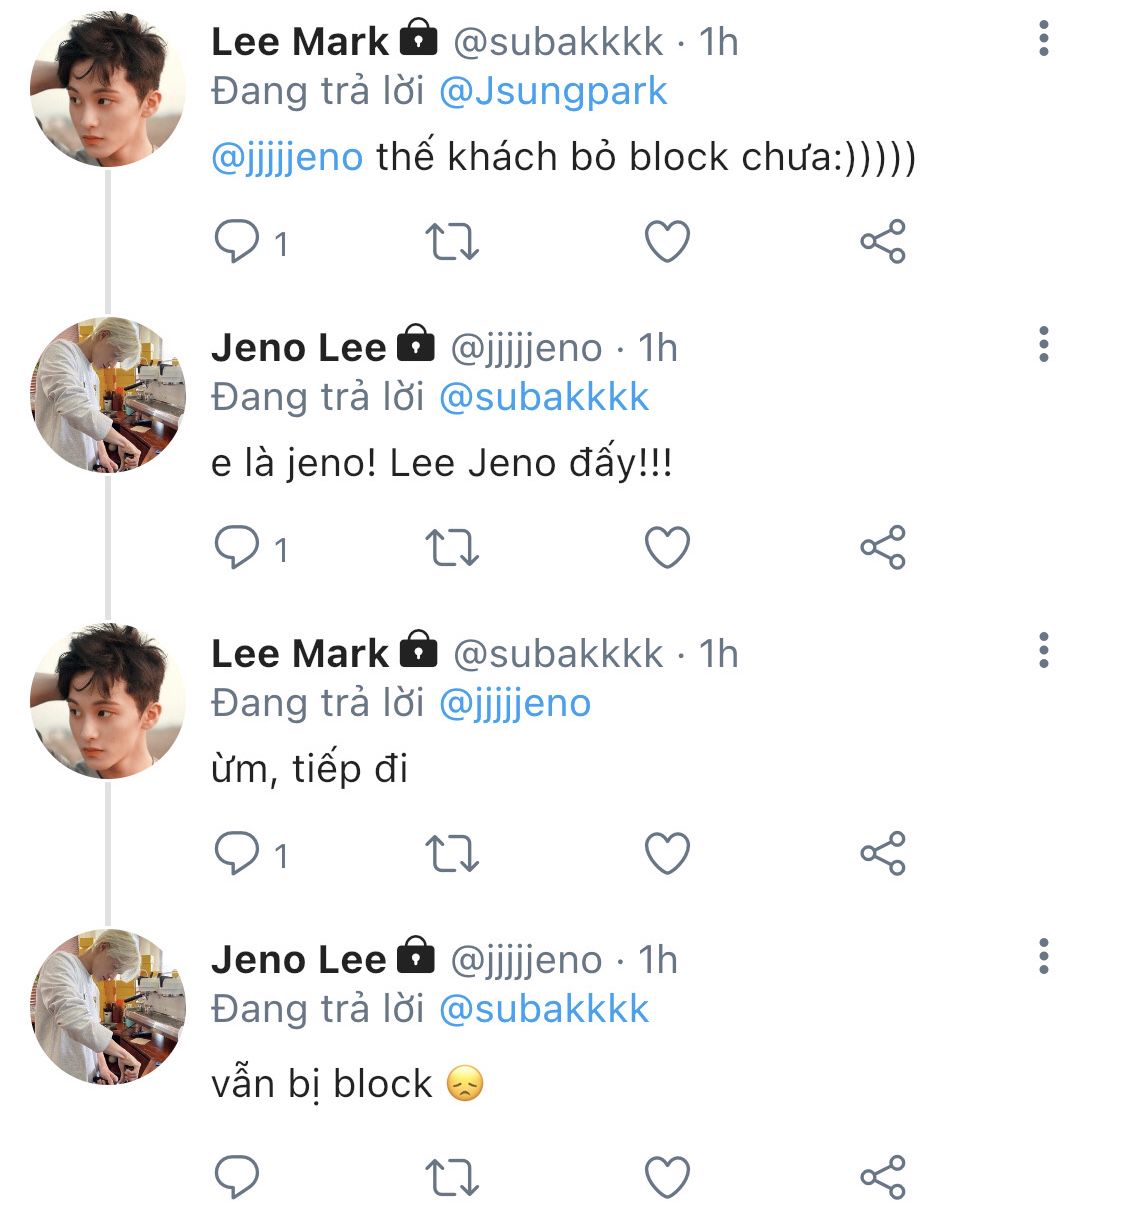Click @jjjjjeno mention in Lee Mark's first tweet

pos(287,158)
